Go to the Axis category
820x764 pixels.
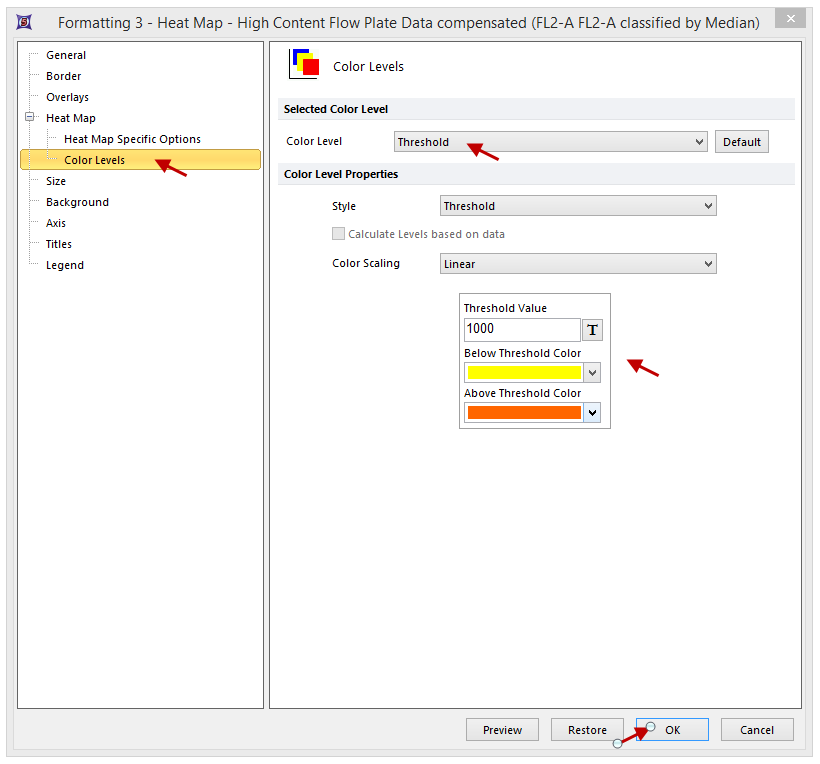click(x=56, y=223)
